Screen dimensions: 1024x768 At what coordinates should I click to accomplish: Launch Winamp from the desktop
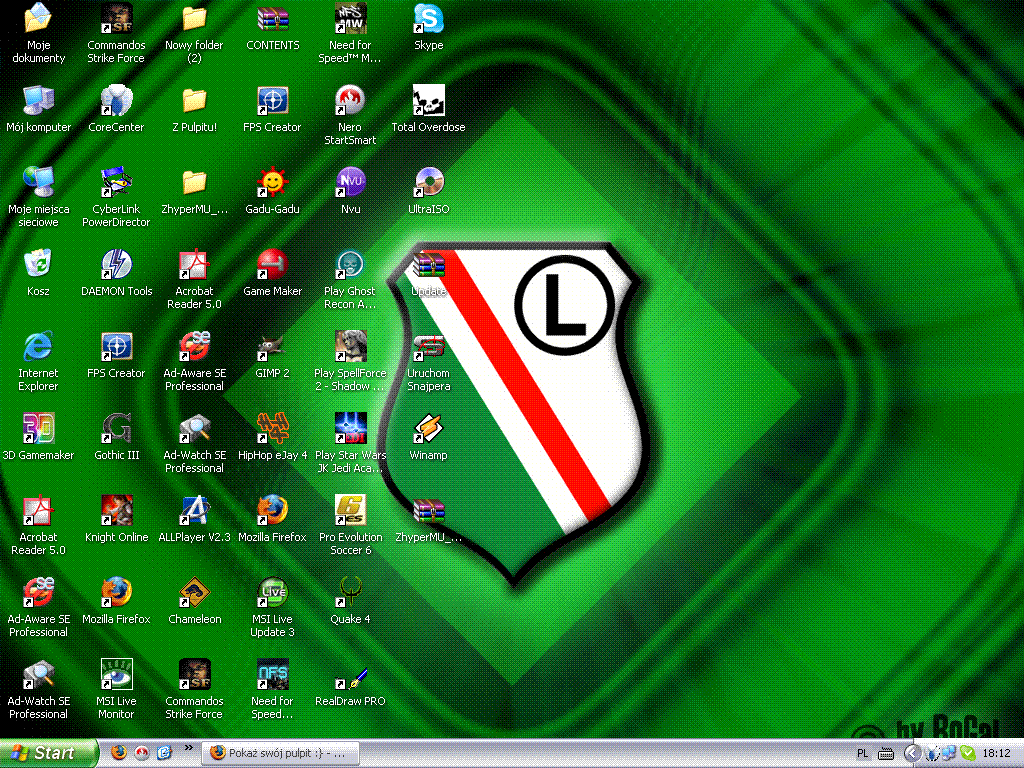point(429,430)
